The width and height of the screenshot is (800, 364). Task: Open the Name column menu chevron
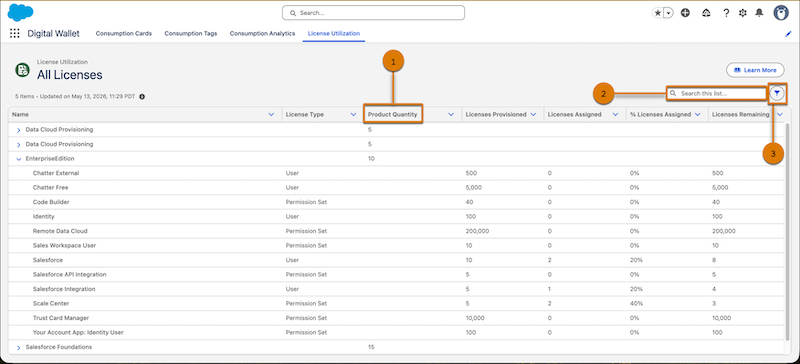(x=271, y=115)
